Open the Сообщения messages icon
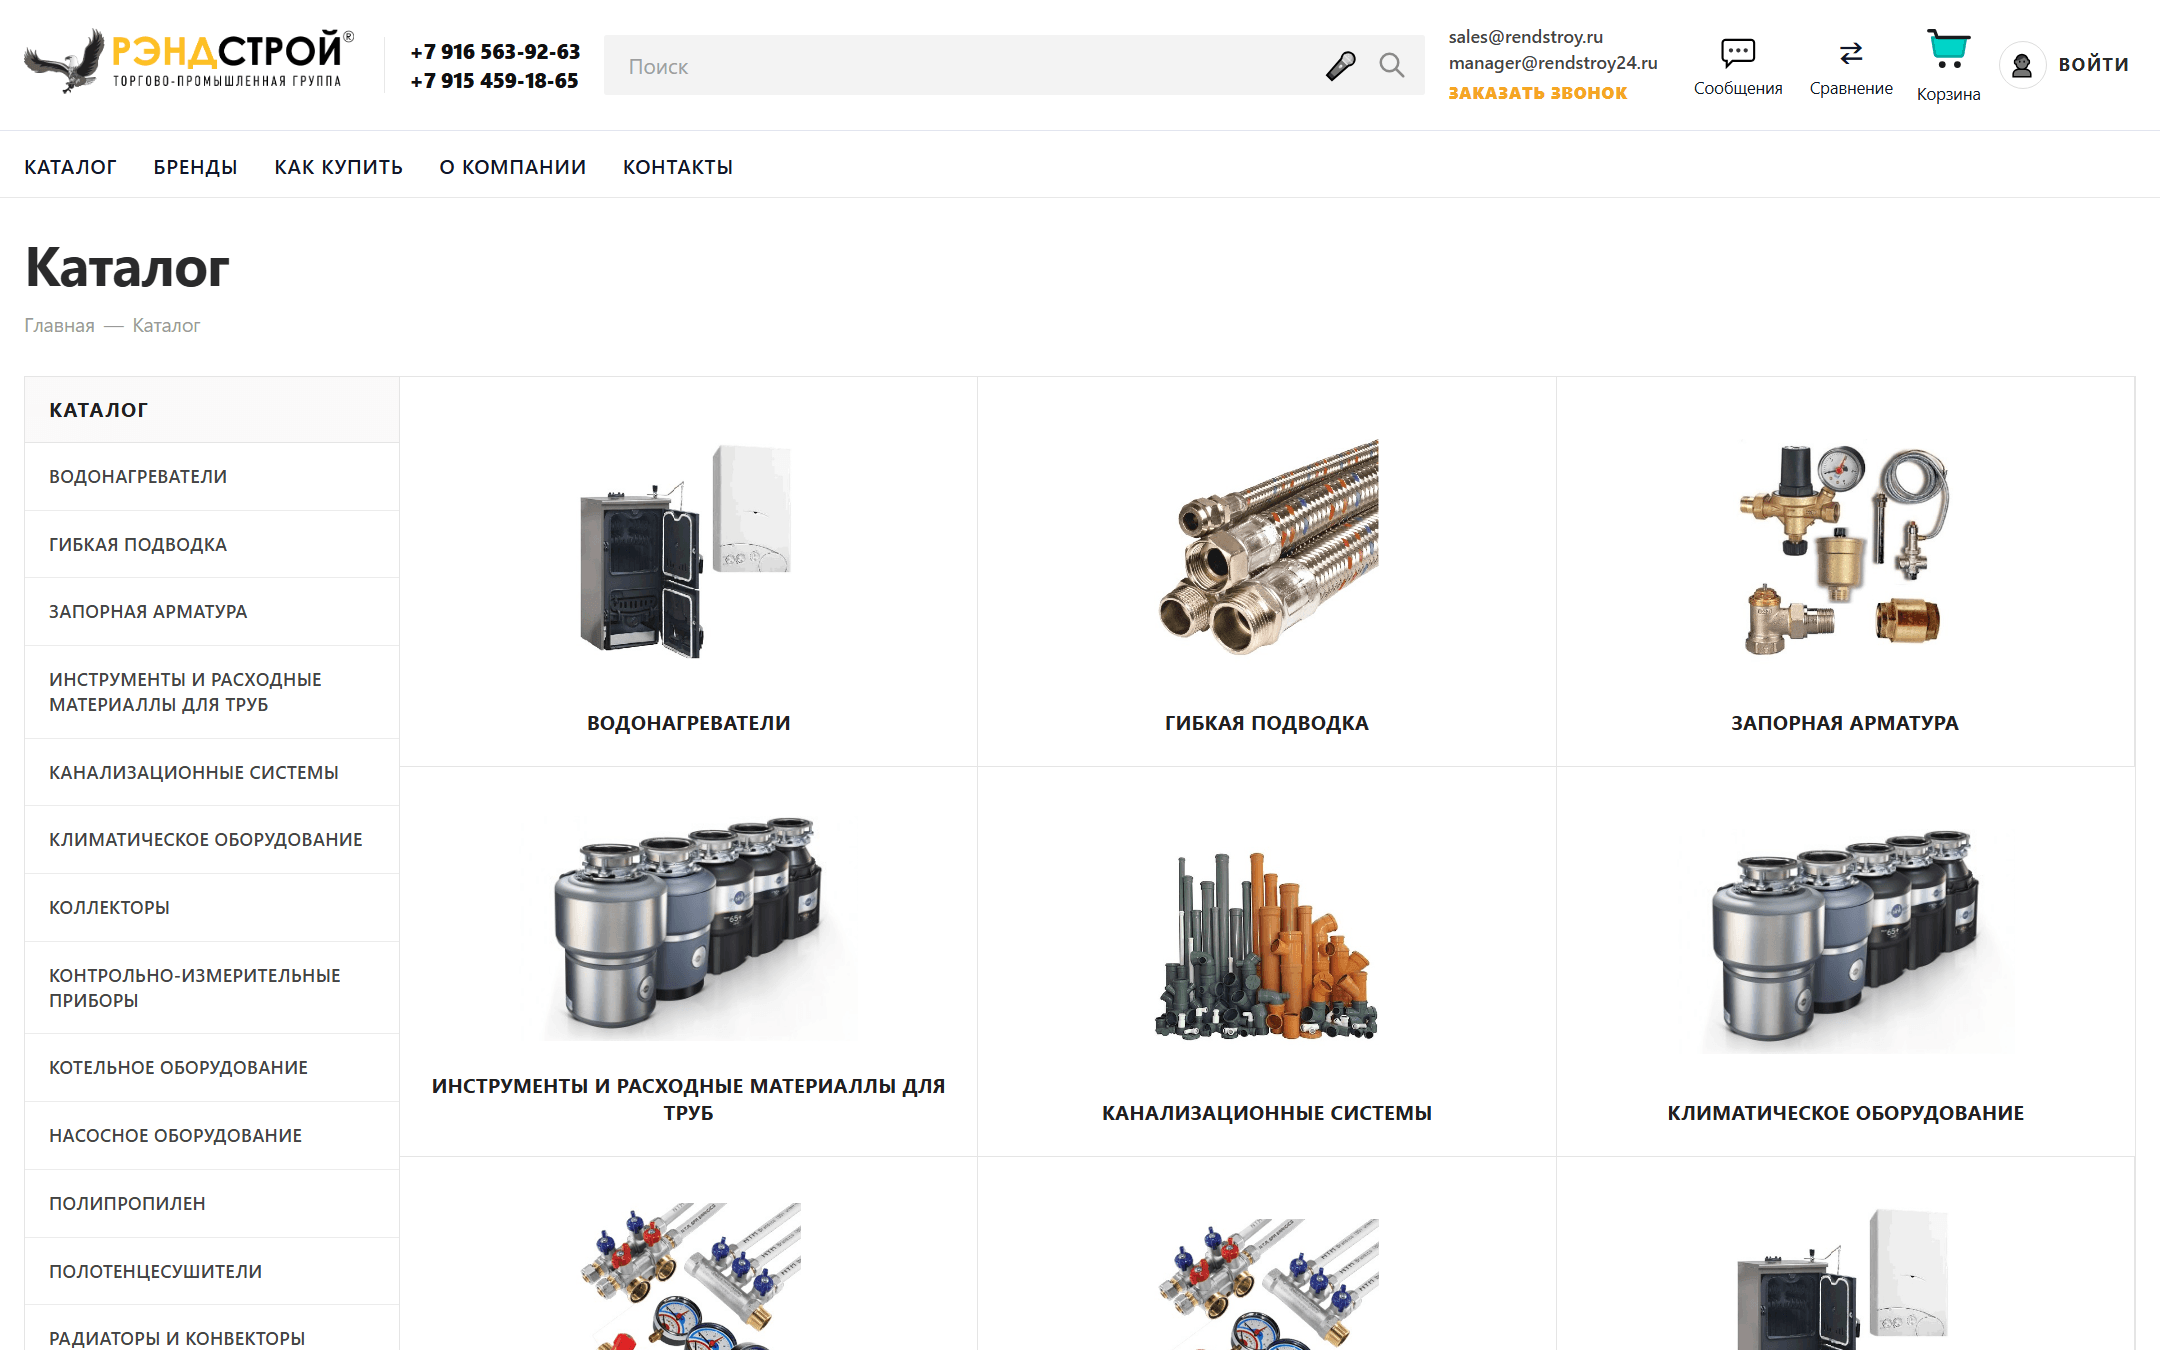 click(x=1738, y=53)
